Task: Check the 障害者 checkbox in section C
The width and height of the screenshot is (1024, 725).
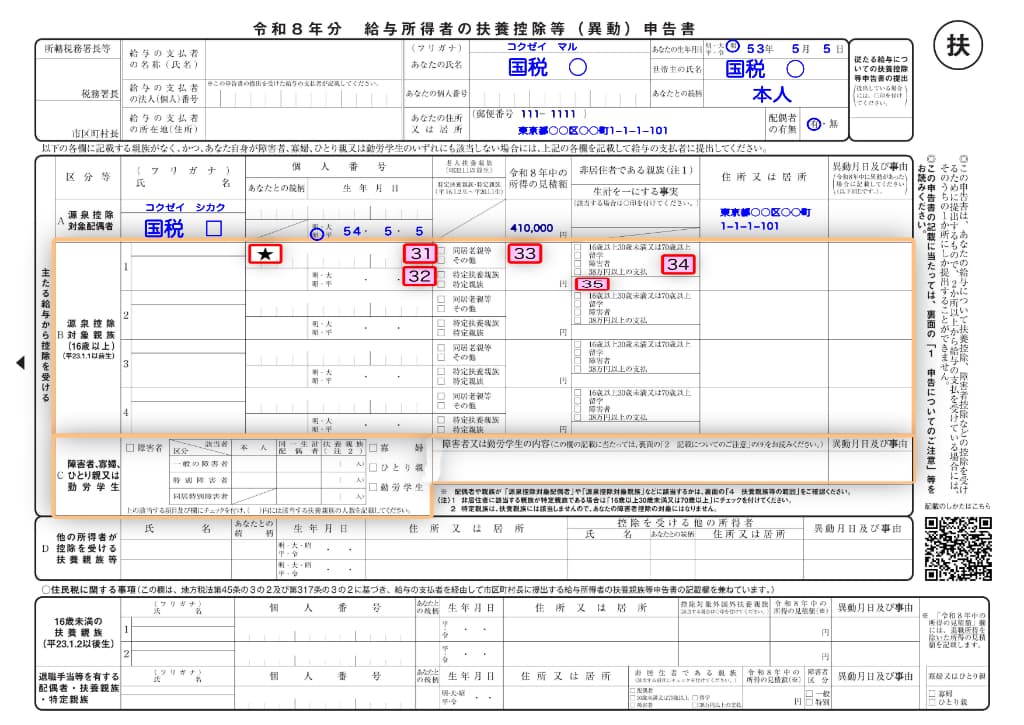Action: pos(130,448)
